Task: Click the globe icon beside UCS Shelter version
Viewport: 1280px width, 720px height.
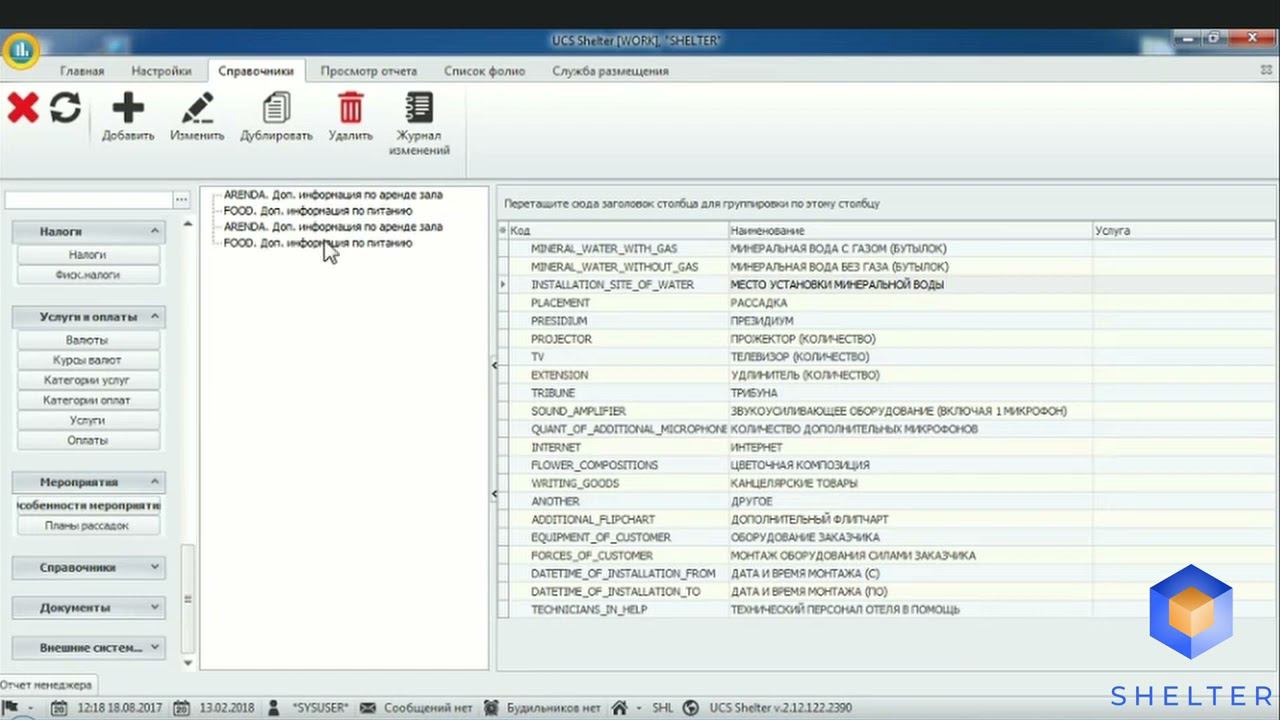Action: 690,707
